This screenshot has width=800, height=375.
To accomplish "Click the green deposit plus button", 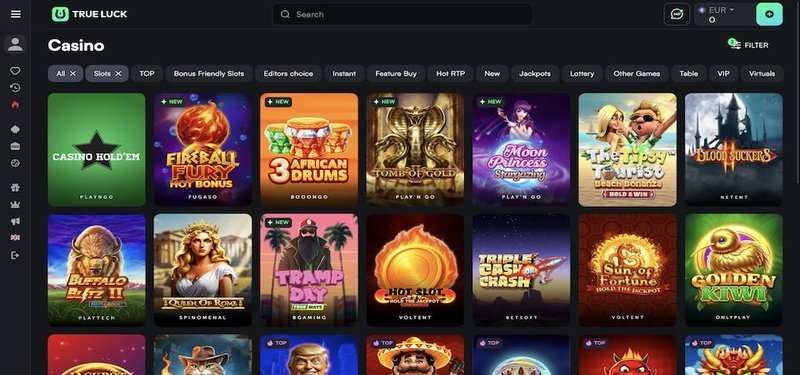I will (x=769, y=14).
